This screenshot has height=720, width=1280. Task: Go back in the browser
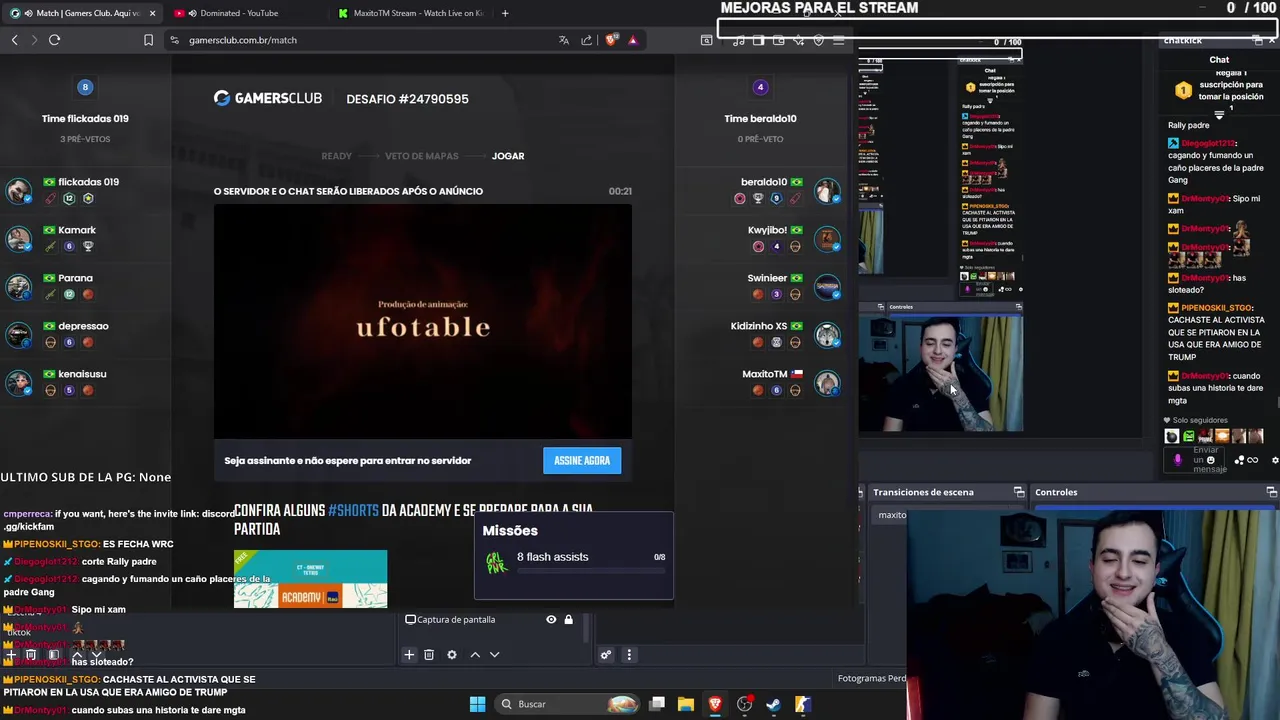(x=14, y=40)
